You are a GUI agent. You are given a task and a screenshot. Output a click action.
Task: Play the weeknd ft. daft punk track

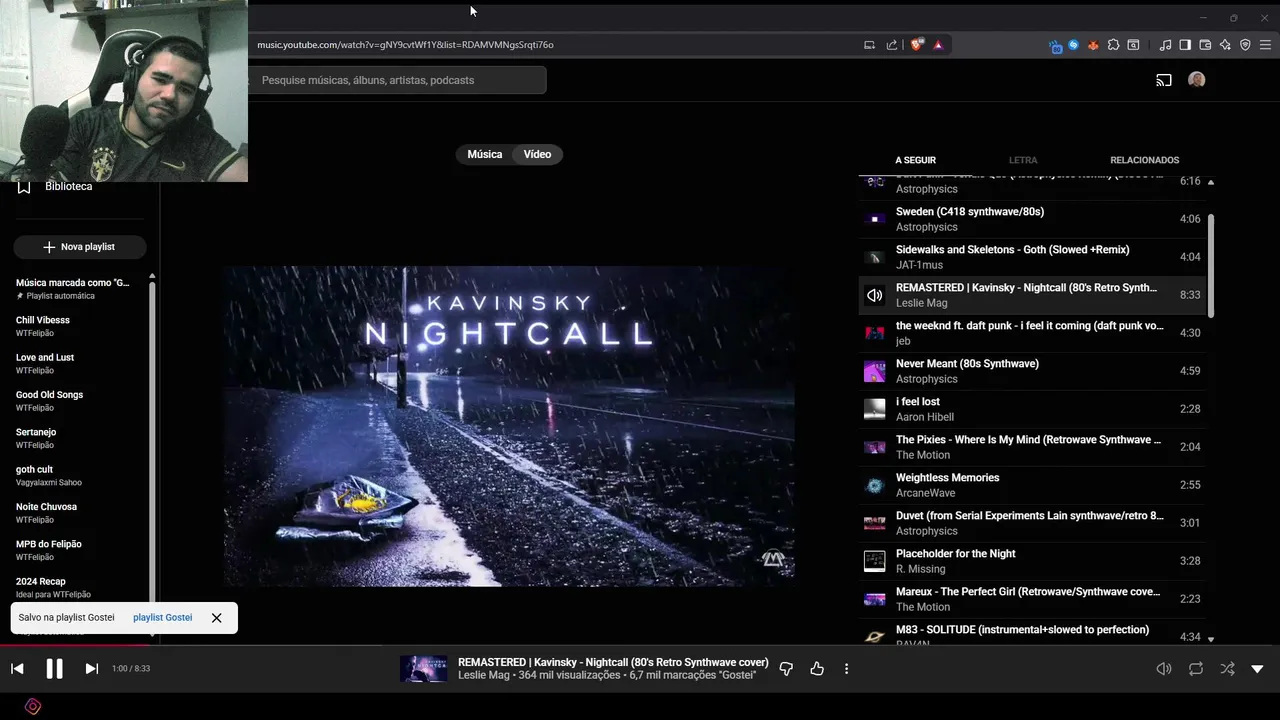coord(1032,333)
